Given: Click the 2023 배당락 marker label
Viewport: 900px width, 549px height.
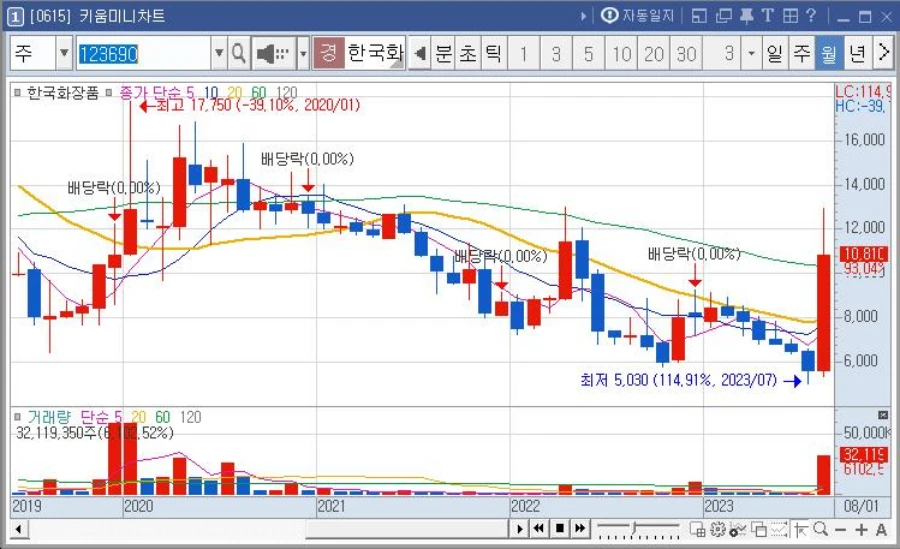Looking at the screenshot, I should (x=694, y=254).
